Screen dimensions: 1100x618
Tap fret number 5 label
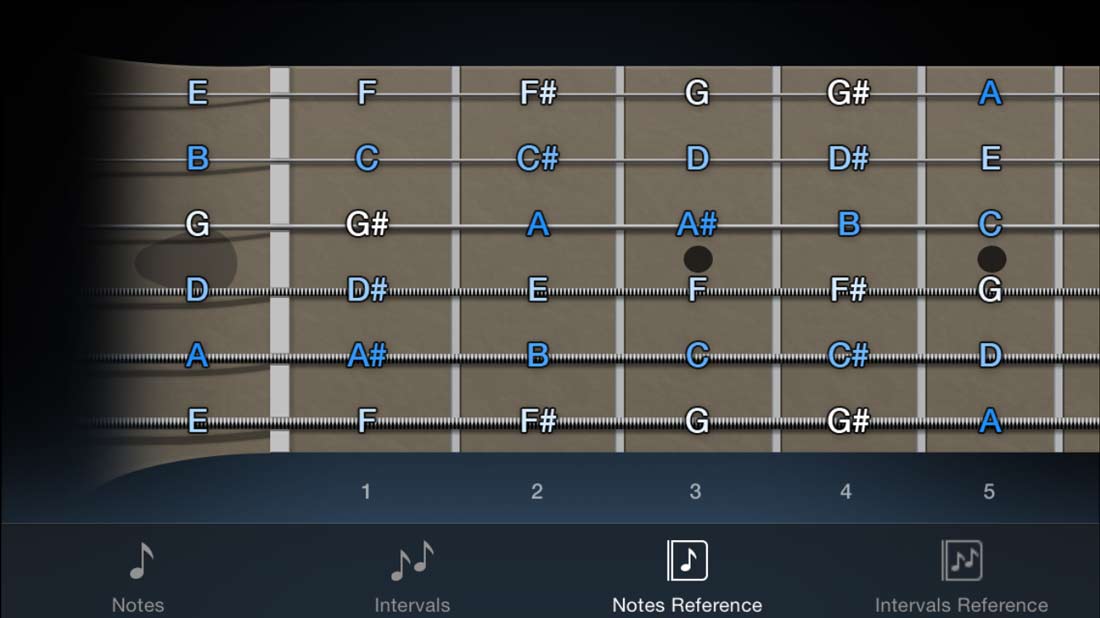(x=989, y=491)
